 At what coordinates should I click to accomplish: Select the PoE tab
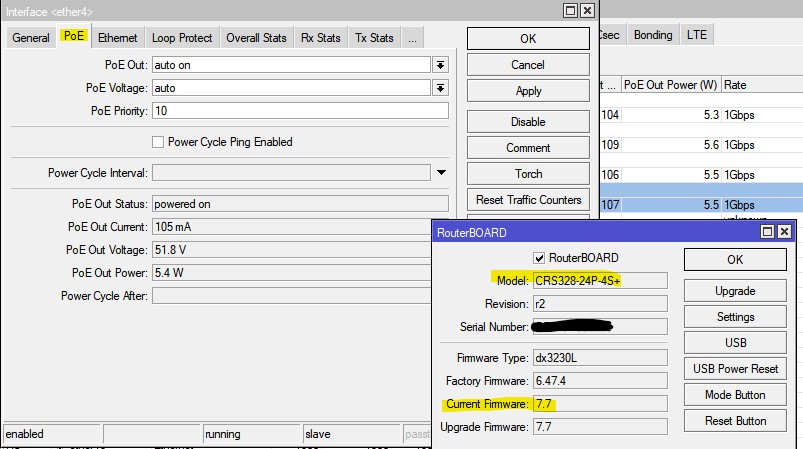point(74,36)
